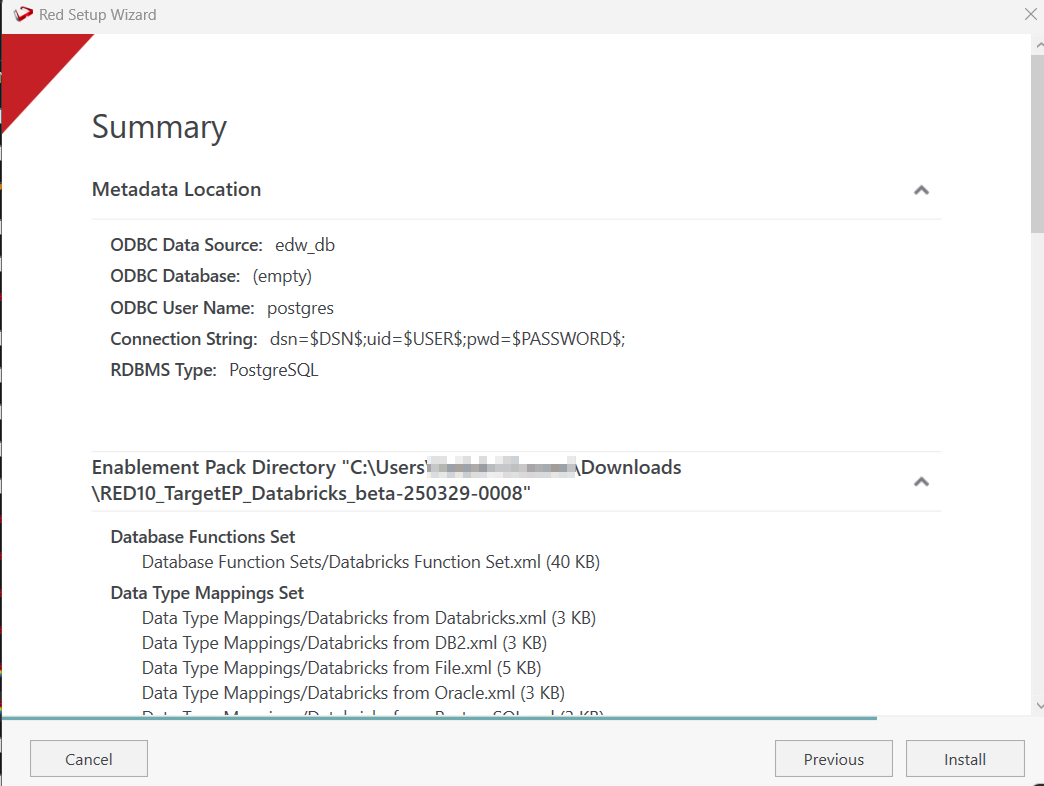This screenshot has width=1044, height=786.
Task: Cancel the setup wizard
Action: click(89, 759)
